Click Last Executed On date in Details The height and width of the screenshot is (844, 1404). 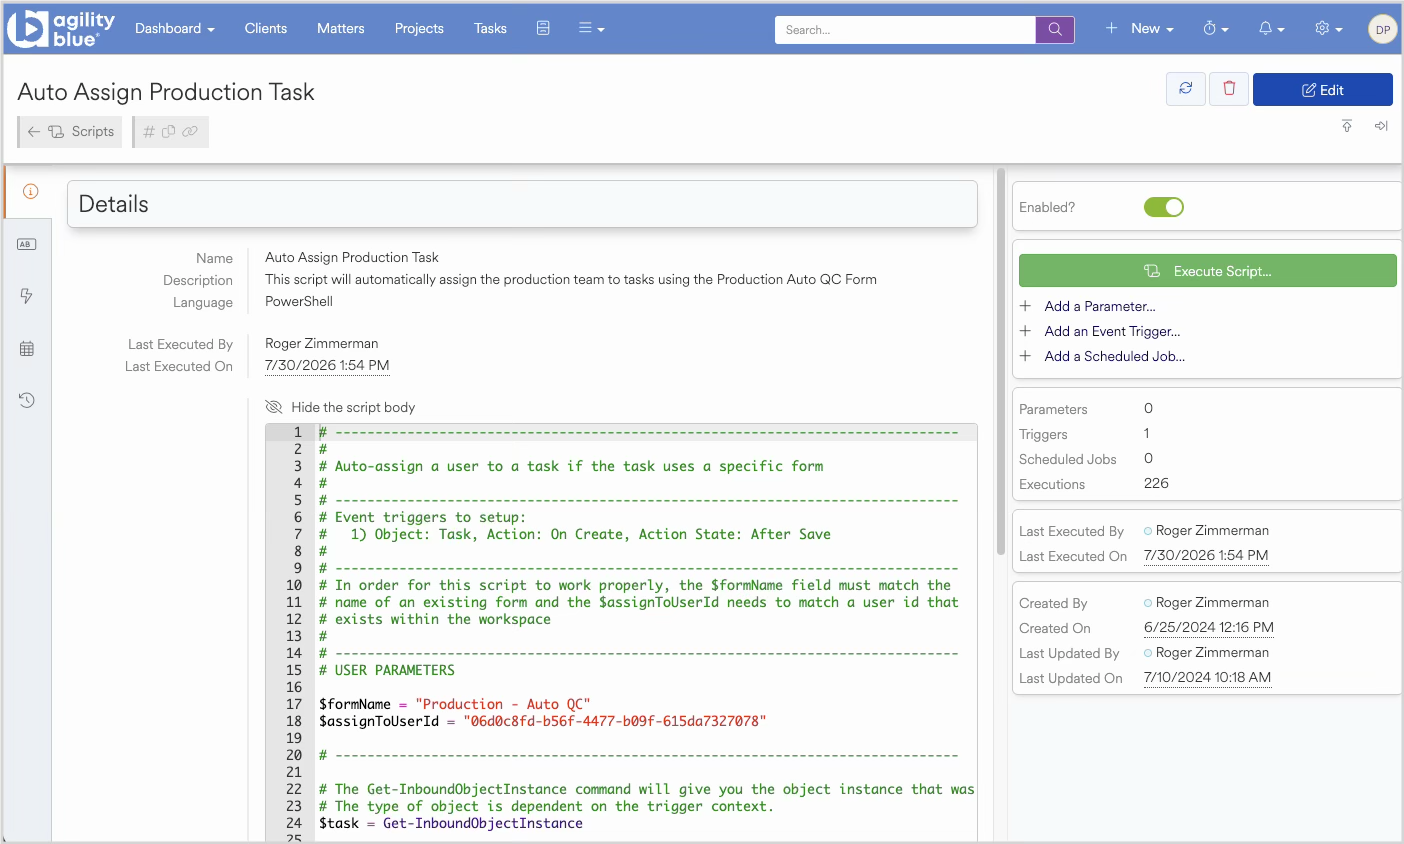(x=327, y=365)
